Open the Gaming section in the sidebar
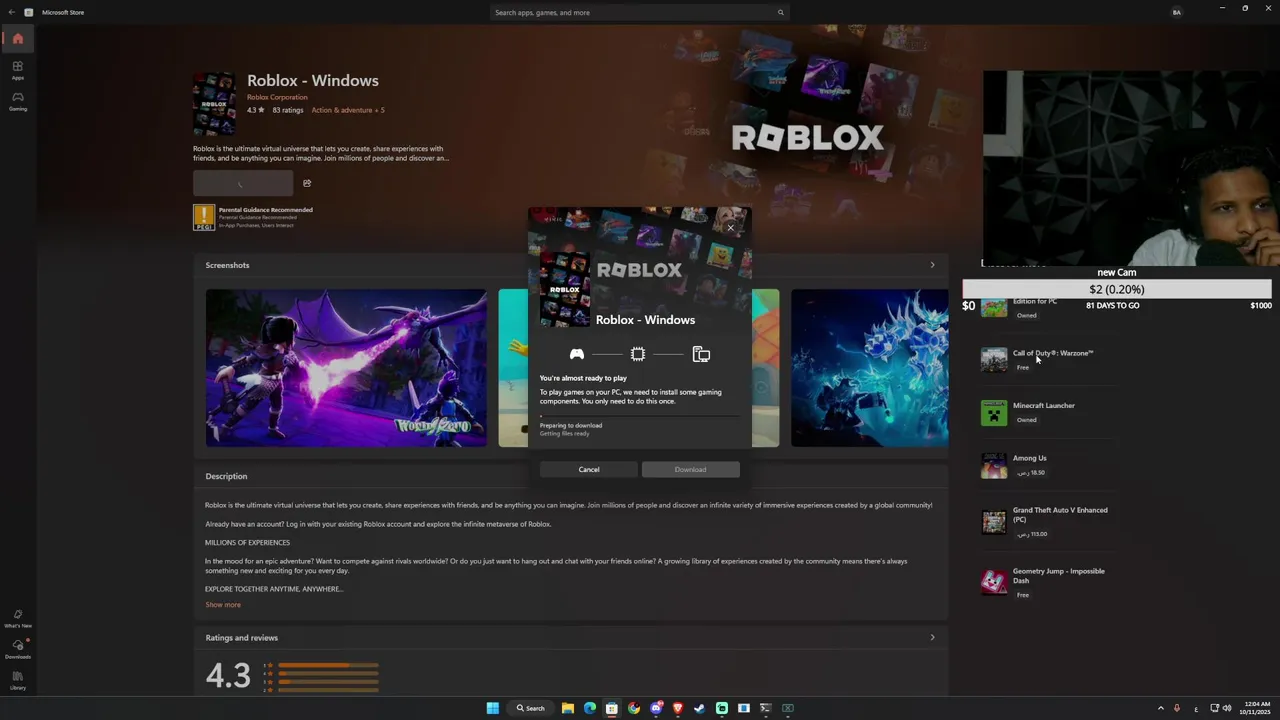 (17, 101)
